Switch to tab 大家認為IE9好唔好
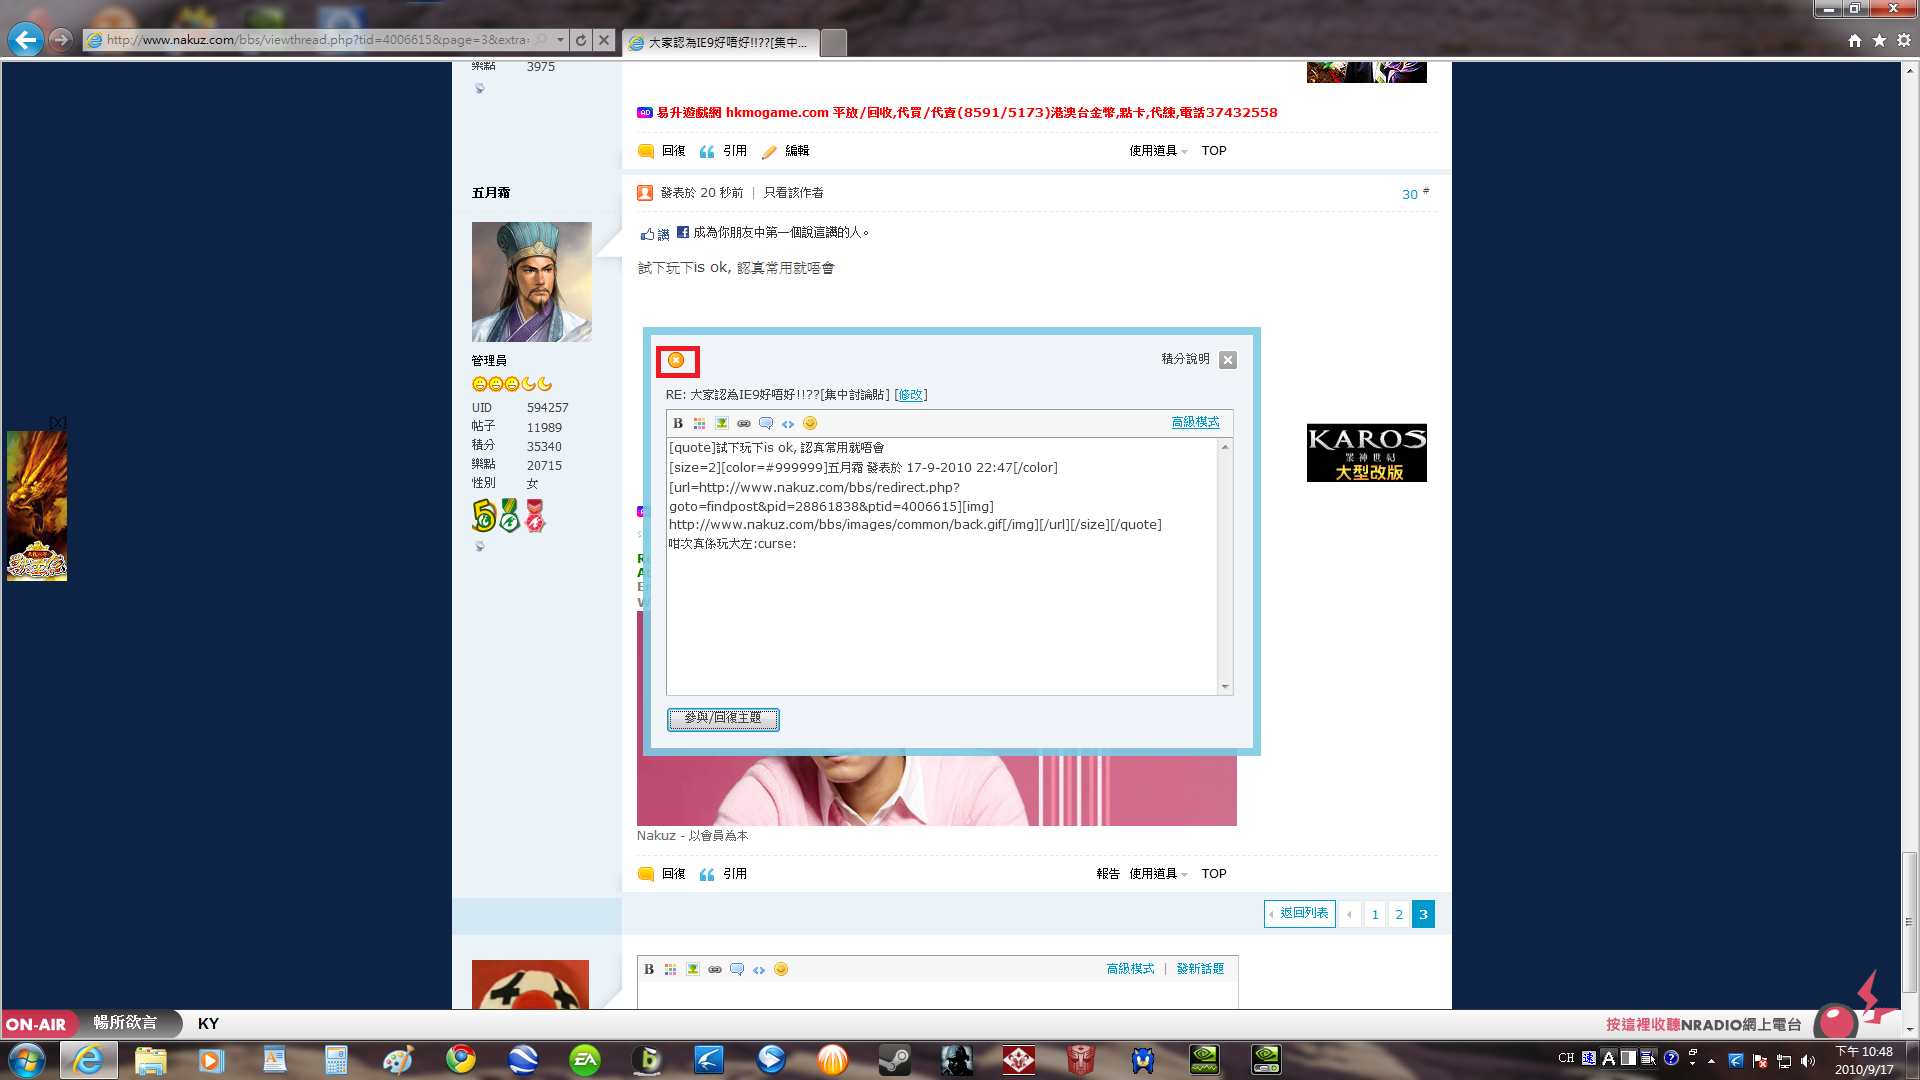1920x1080 pixels. tap(720, 42)
